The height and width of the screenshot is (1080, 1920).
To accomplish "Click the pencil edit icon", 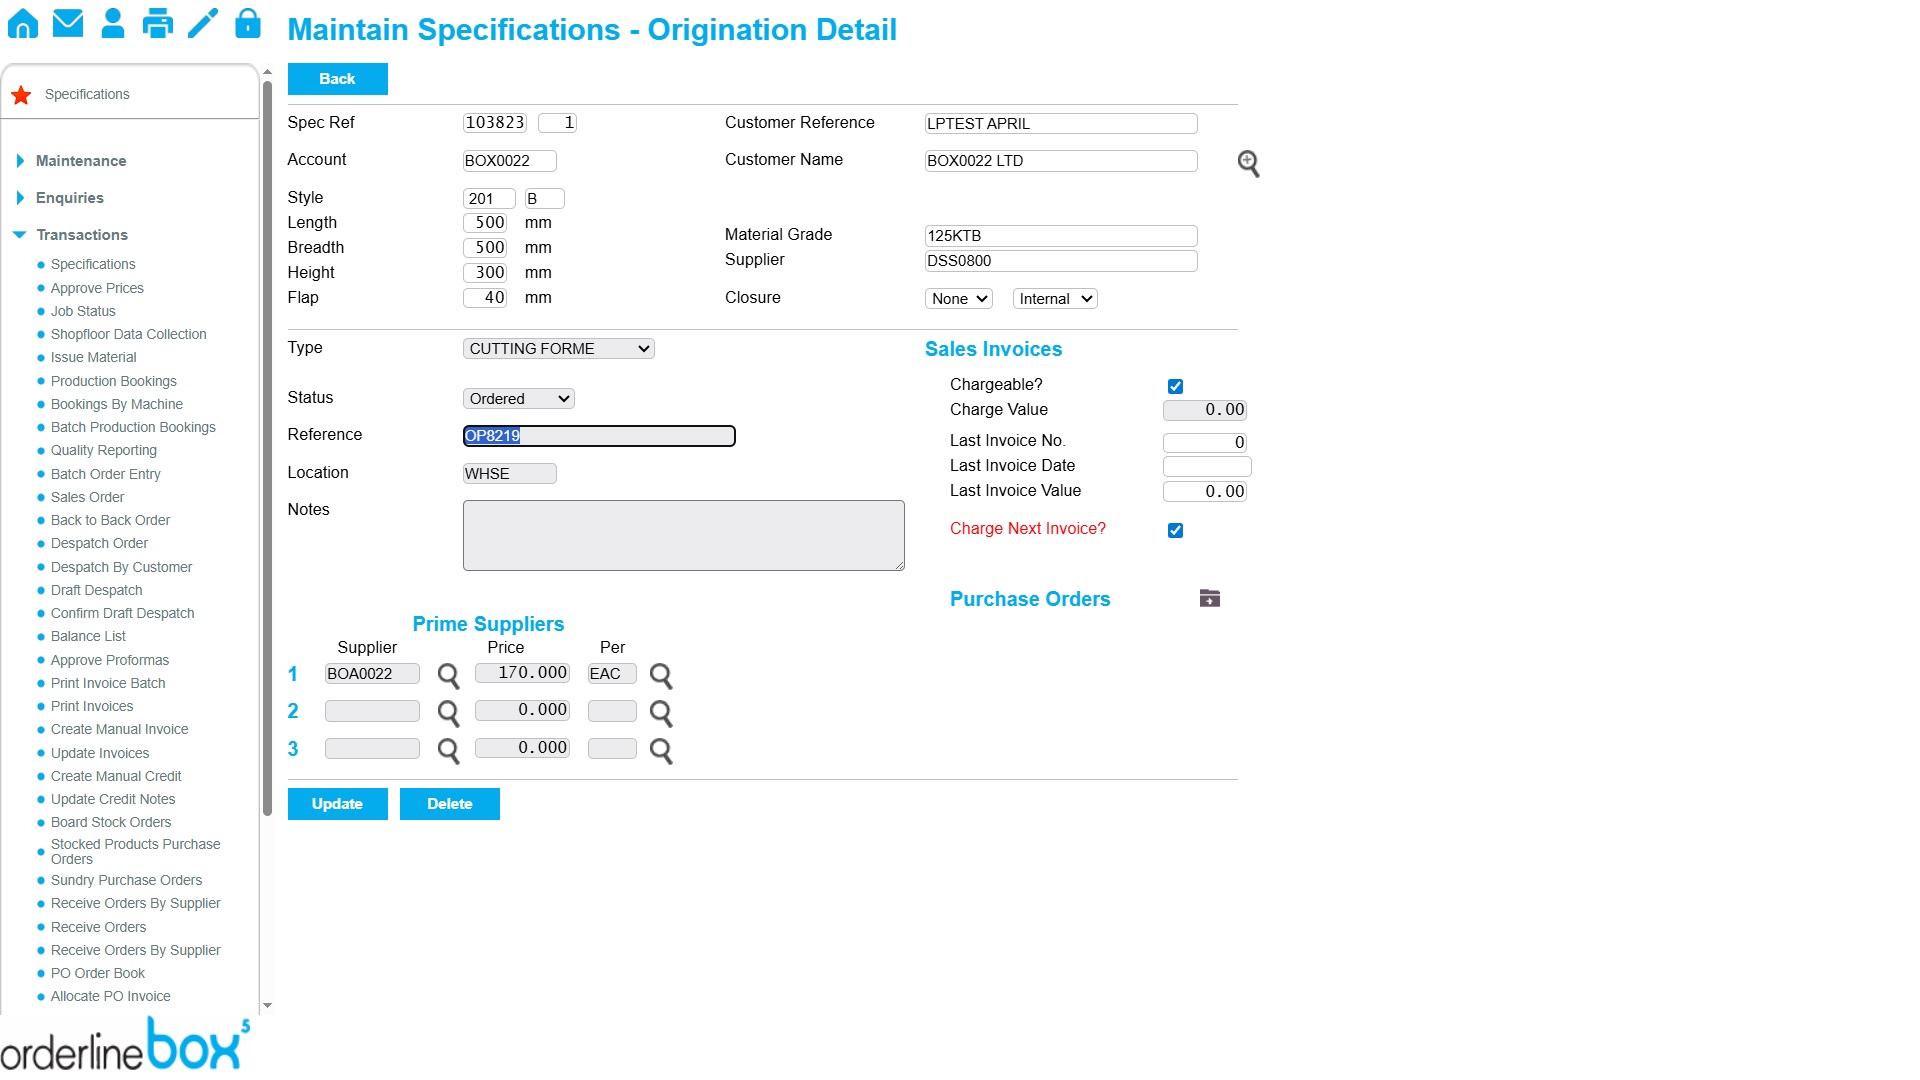I will point(203,23).
